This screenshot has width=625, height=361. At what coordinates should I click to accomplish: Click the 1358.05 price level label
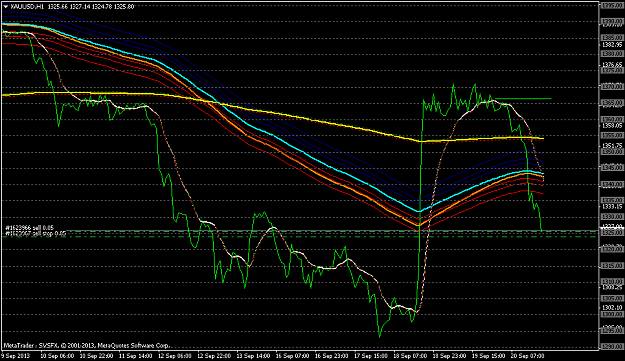pos(612,126)
